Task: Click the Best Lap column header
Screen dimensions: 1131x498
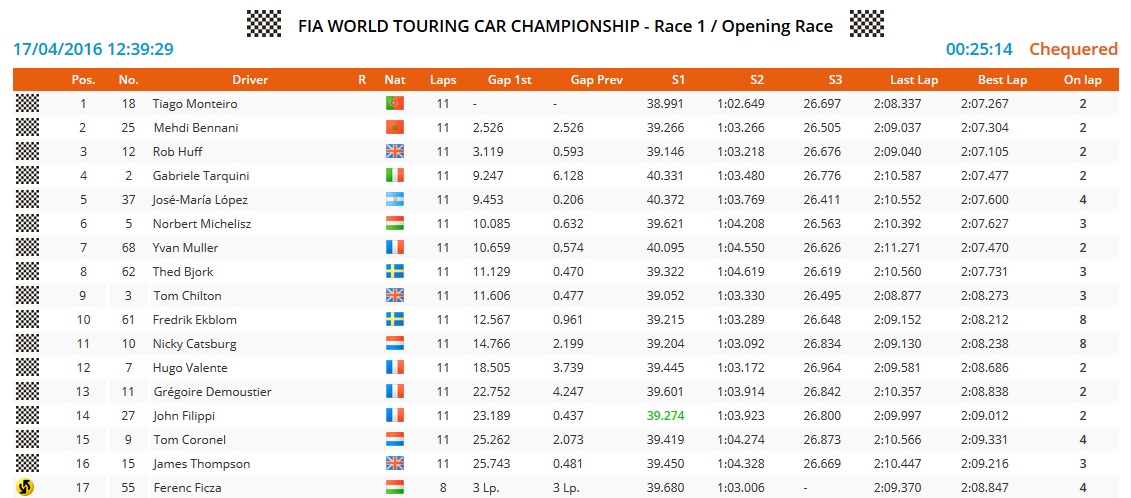Action: 1002,80
